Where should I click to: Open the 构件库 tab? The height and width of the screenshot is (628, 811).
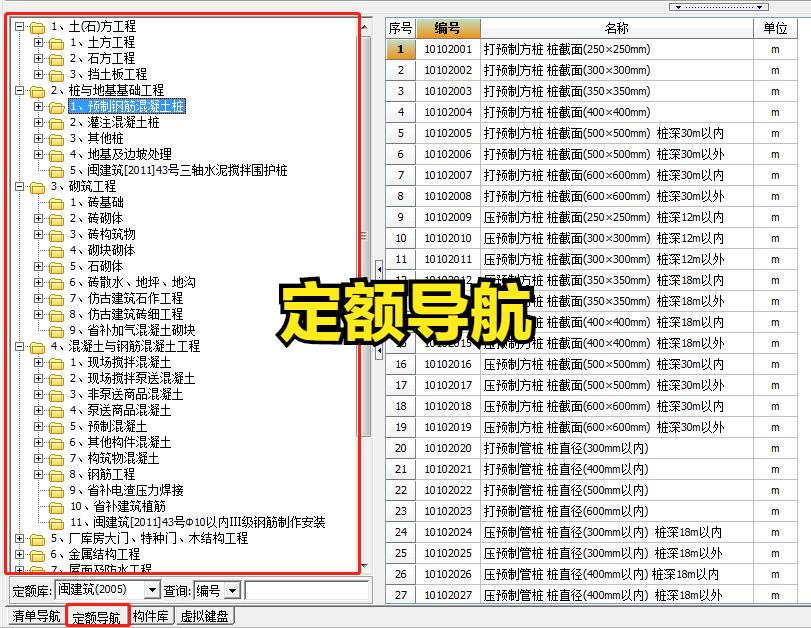click(x=150, y=616)
